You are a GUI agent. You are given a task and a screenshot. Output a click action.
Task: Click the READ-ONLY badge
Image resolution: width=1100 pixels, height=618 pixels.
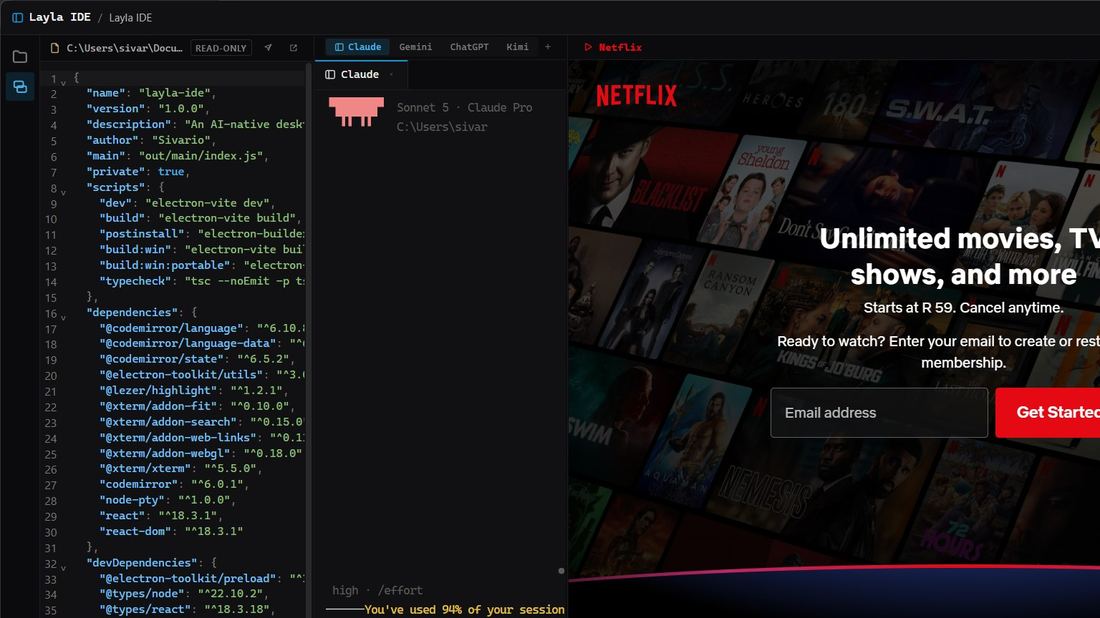pos(221,48)
